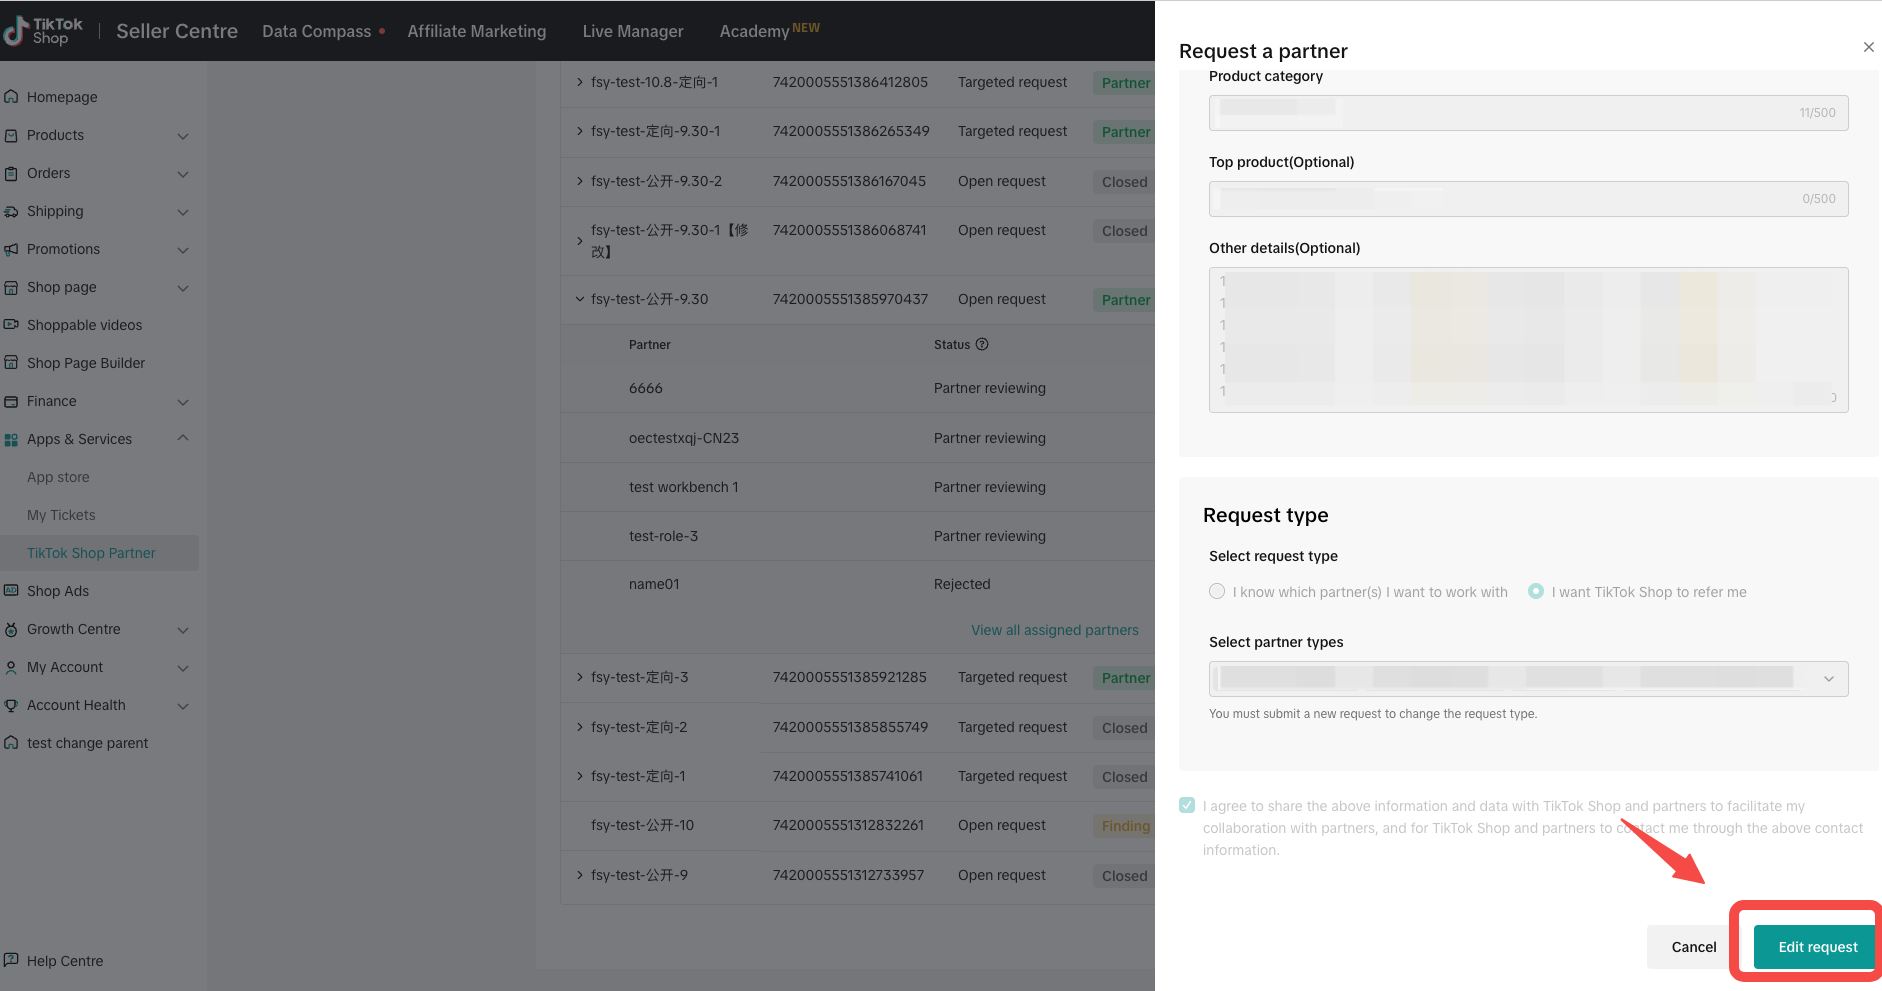This screenshot has height=991, width=1882.
Task: Expand the Products sidebar menu
Action: [183, 136]
